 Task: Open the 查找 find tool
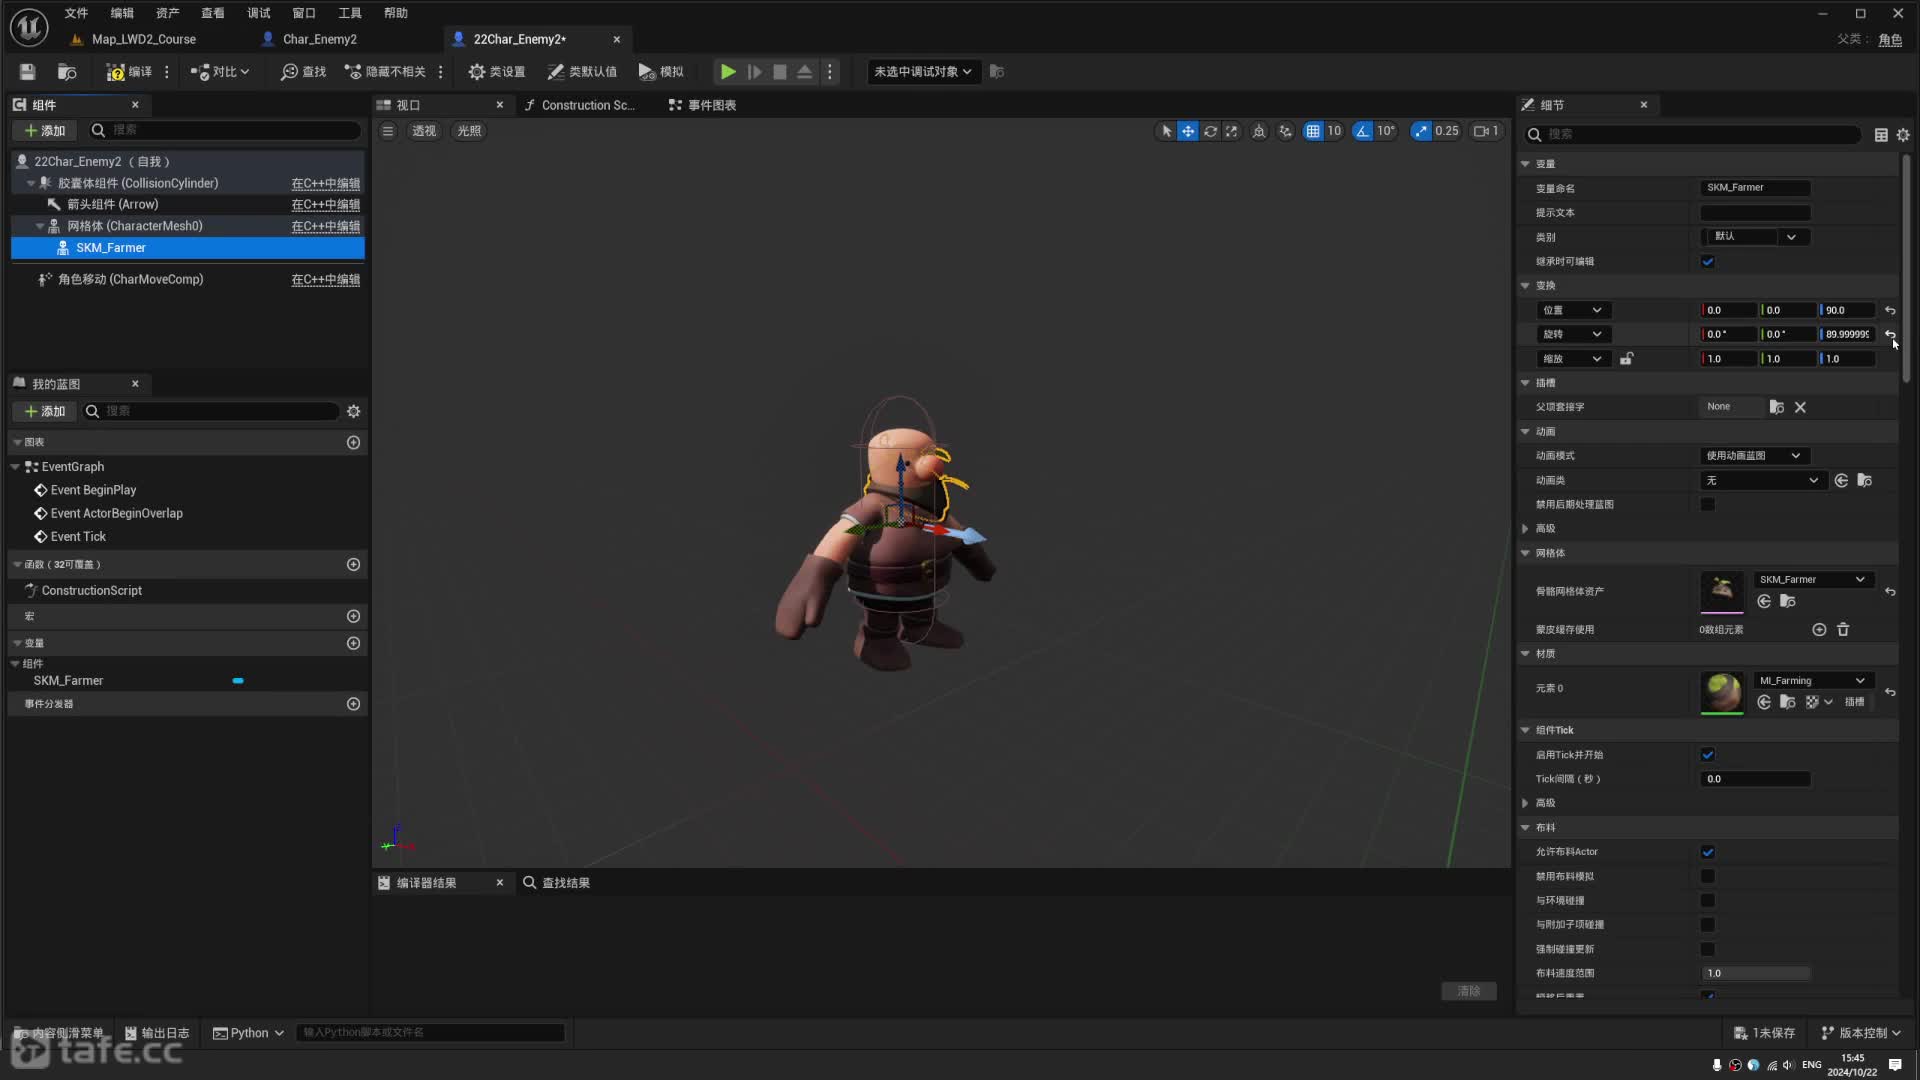click(304, 72)
